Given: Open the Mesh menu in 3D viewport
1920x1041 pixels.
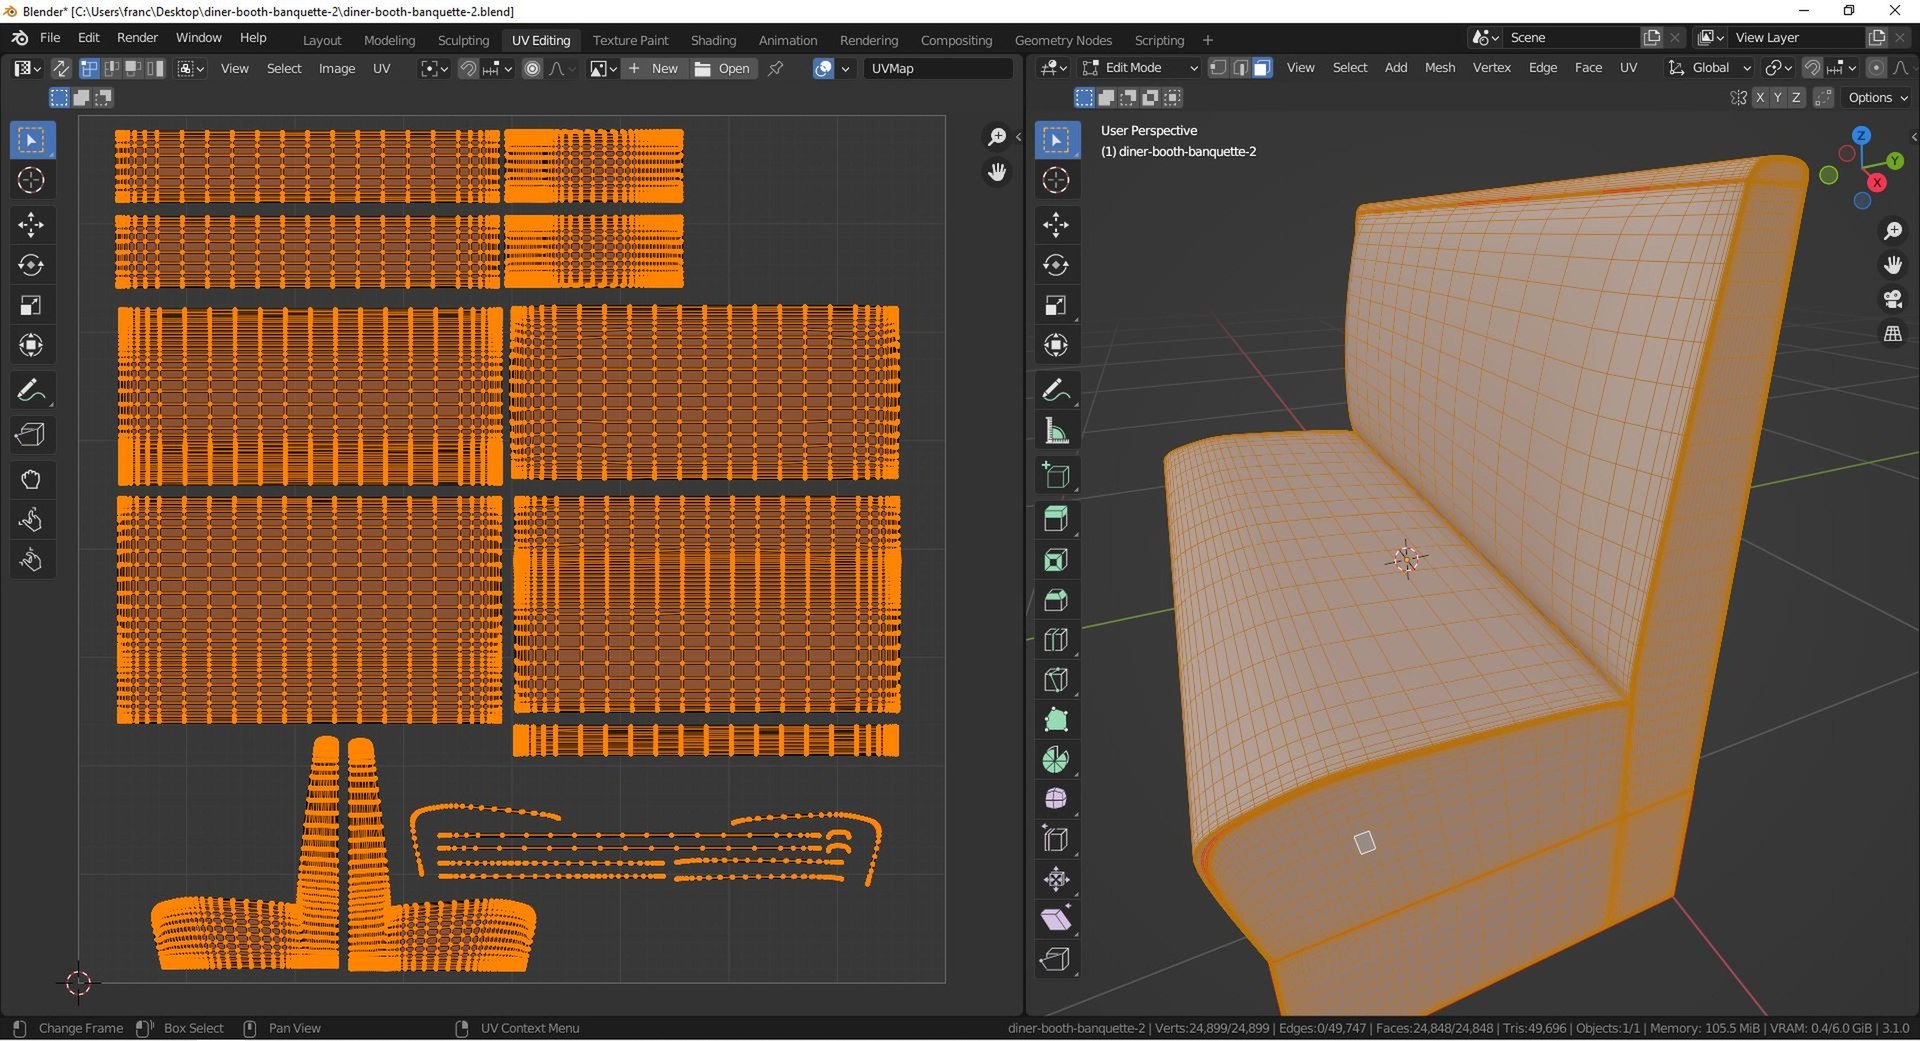Looking at the screenshot, I should [x=1440, y=67].
